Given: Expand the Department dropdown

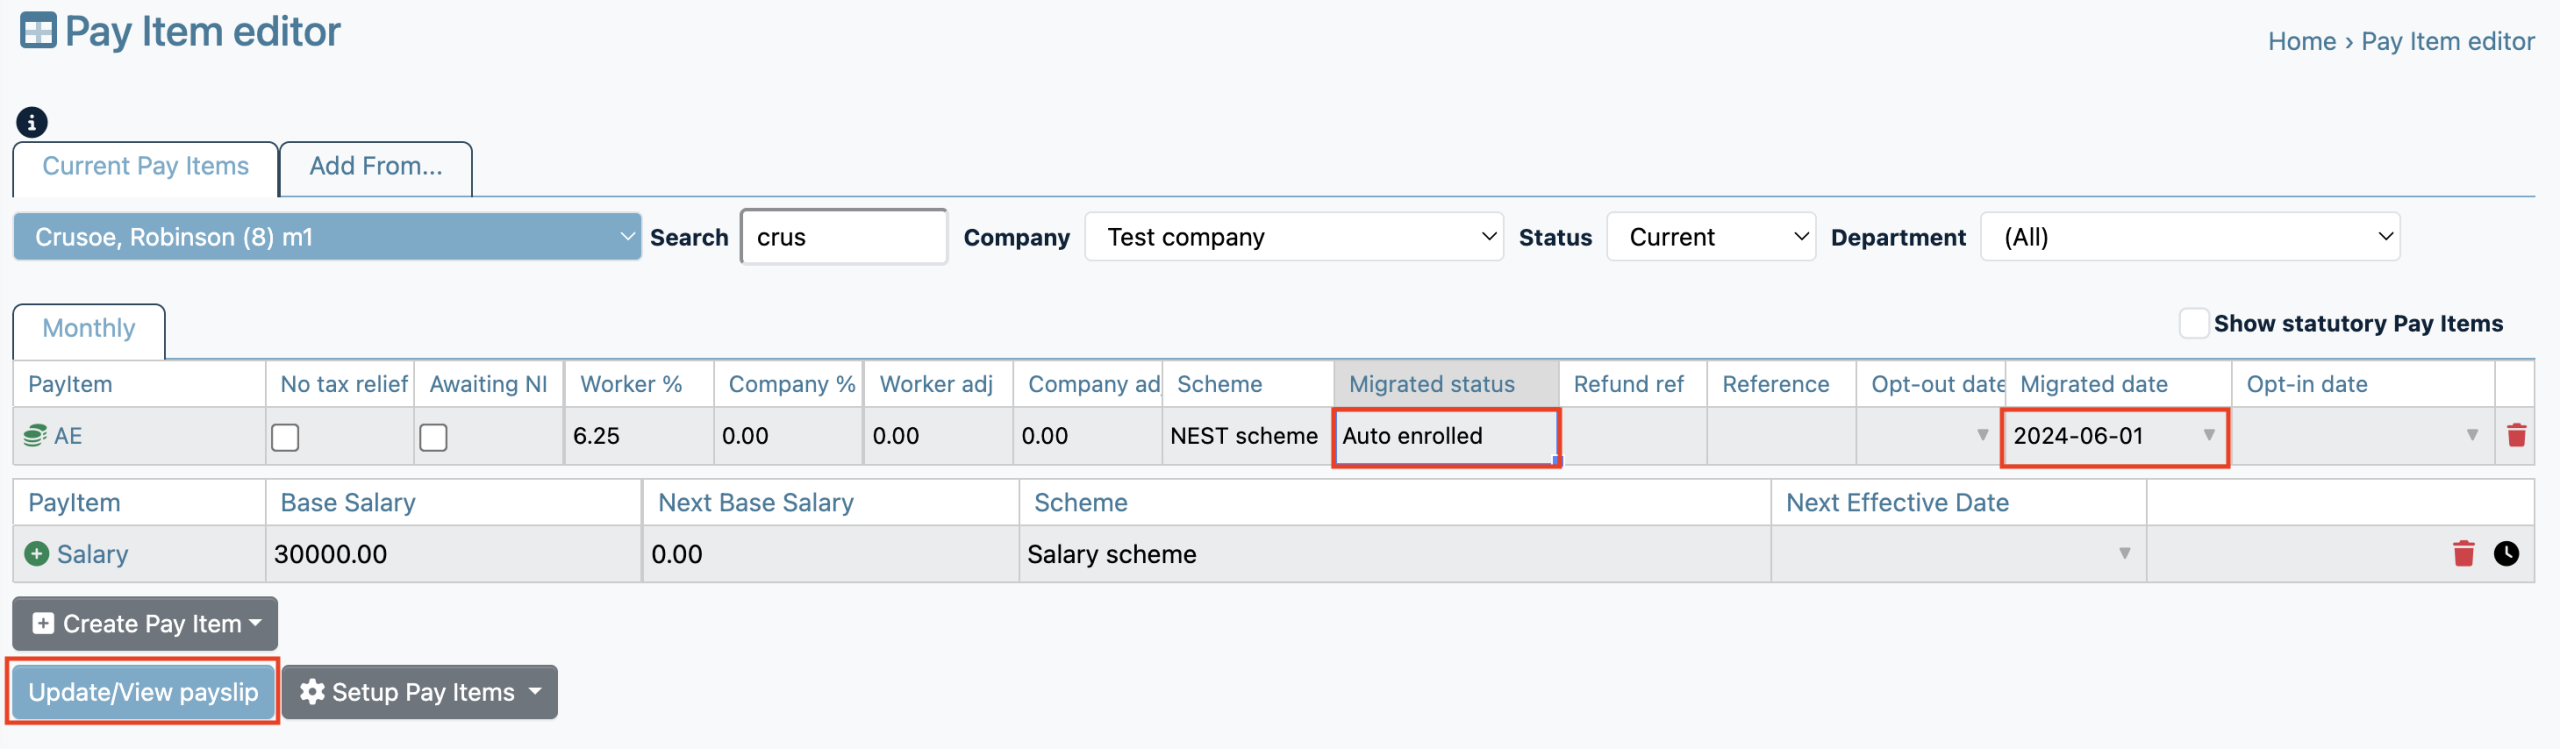Looking at the screenshot, I should [2189, 237].
